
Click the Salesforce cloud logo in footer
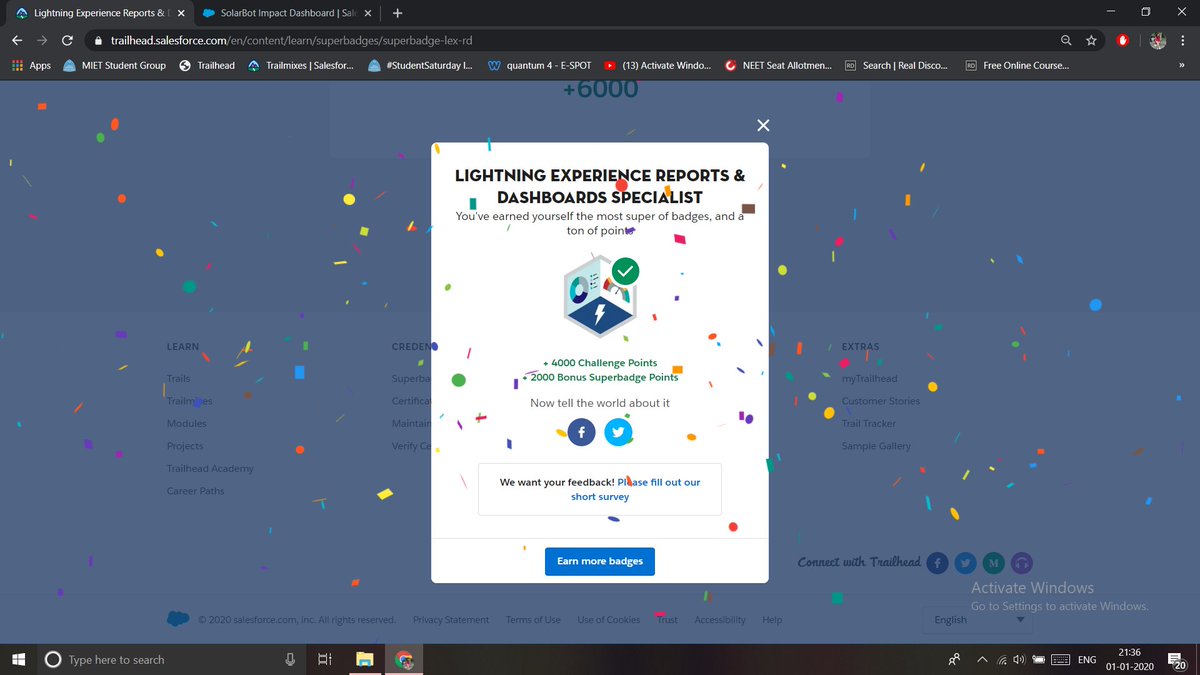178,619
